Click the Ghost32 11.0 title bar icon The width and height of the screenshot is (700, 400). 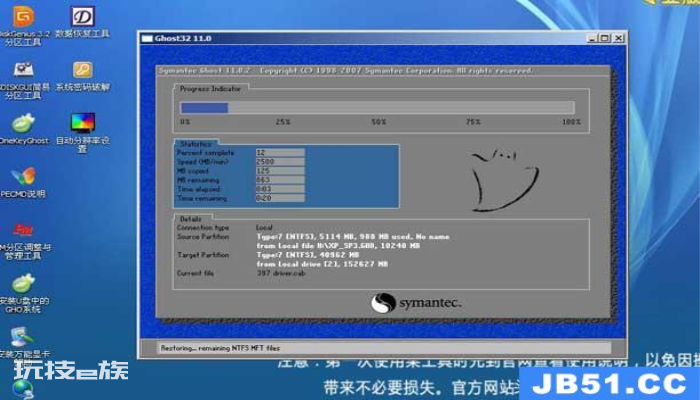pos(147,38)
